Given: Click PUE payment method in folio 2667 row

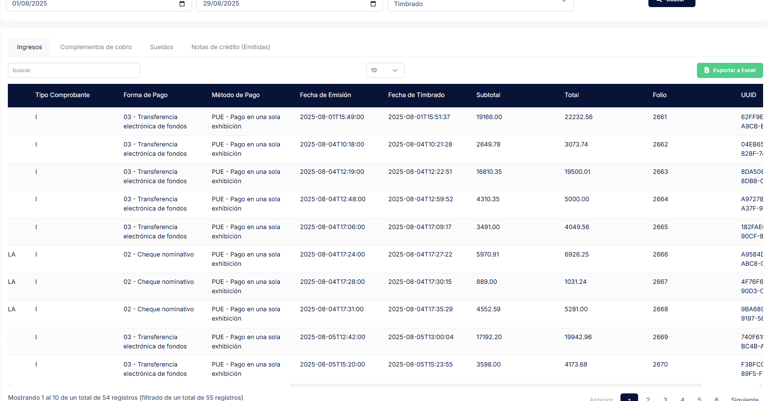Looking at the screenshot, I should pyautogui.click(x=246, y=286).
